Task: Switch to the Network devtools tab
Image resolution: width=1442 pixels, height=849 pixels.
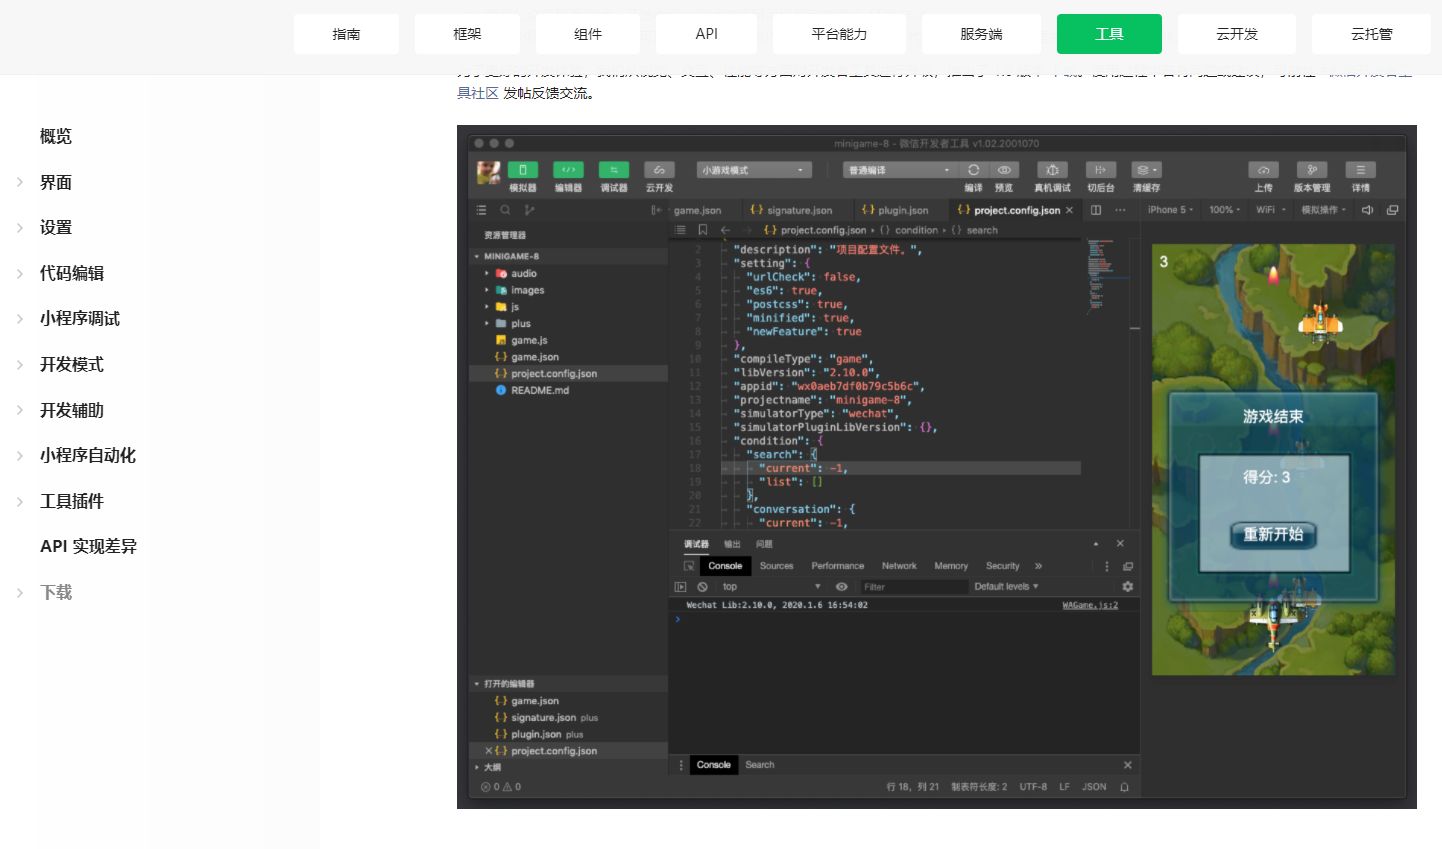Action: [x=899, y=566]
